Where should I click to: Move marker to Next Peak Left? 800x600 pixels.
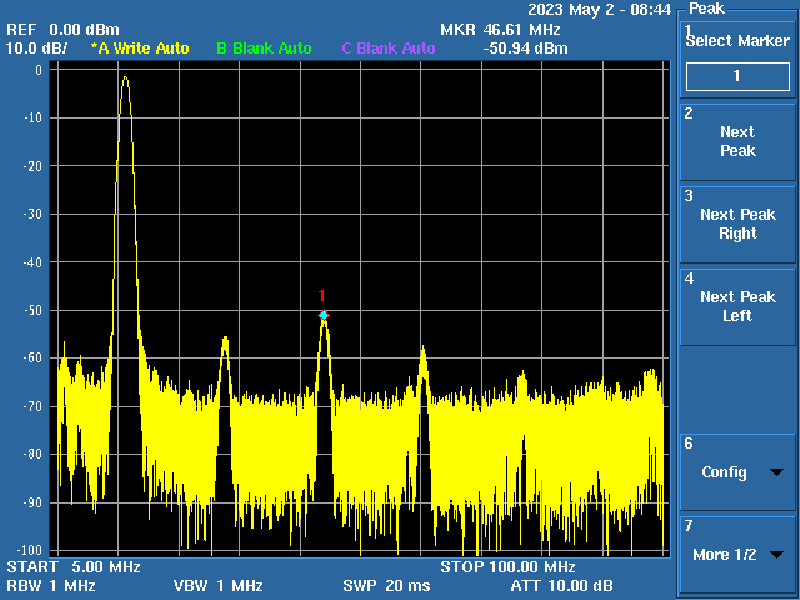pos(737,306)
